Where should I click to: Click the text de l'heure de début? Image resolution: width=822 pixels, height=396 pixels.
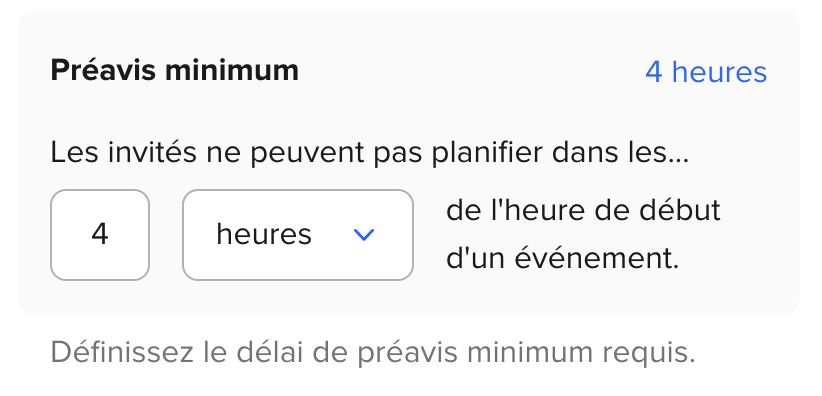[583, 210]
